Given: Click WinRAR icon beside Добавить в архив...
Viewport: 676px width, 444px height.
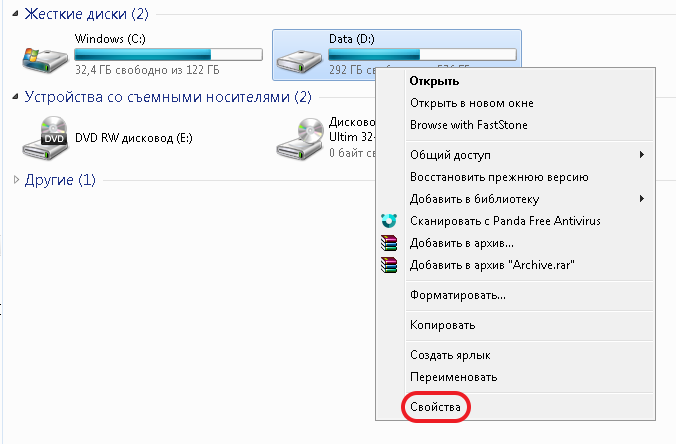Looking at the screenshot, I should pyautogui.click(x=389, y=243).
